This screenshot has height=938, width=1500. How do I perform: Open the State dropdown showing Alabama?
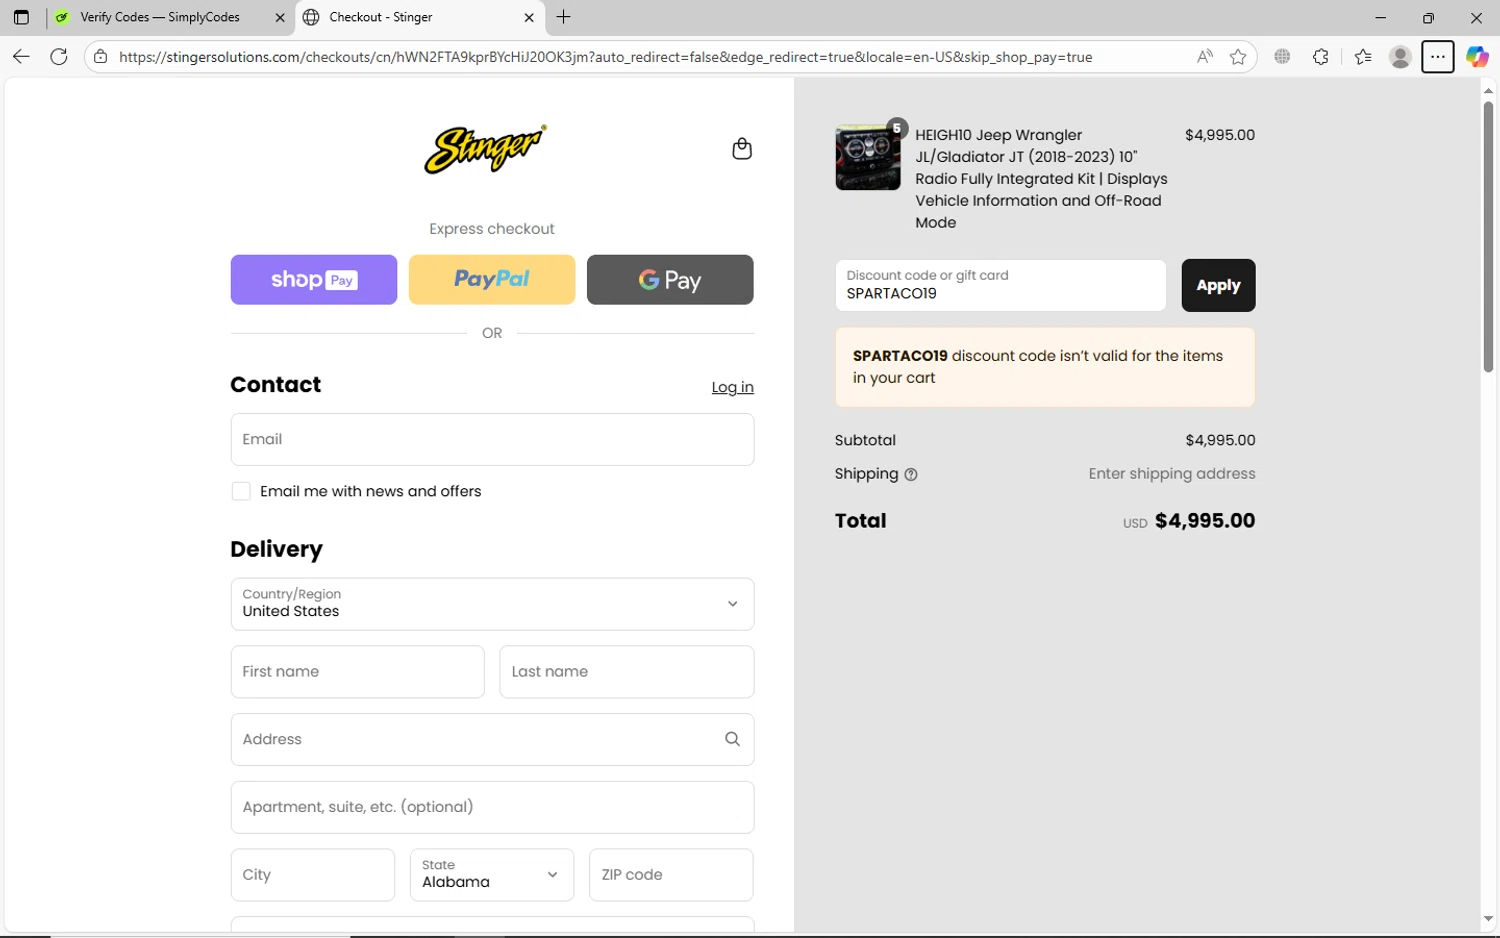point(492,875)
